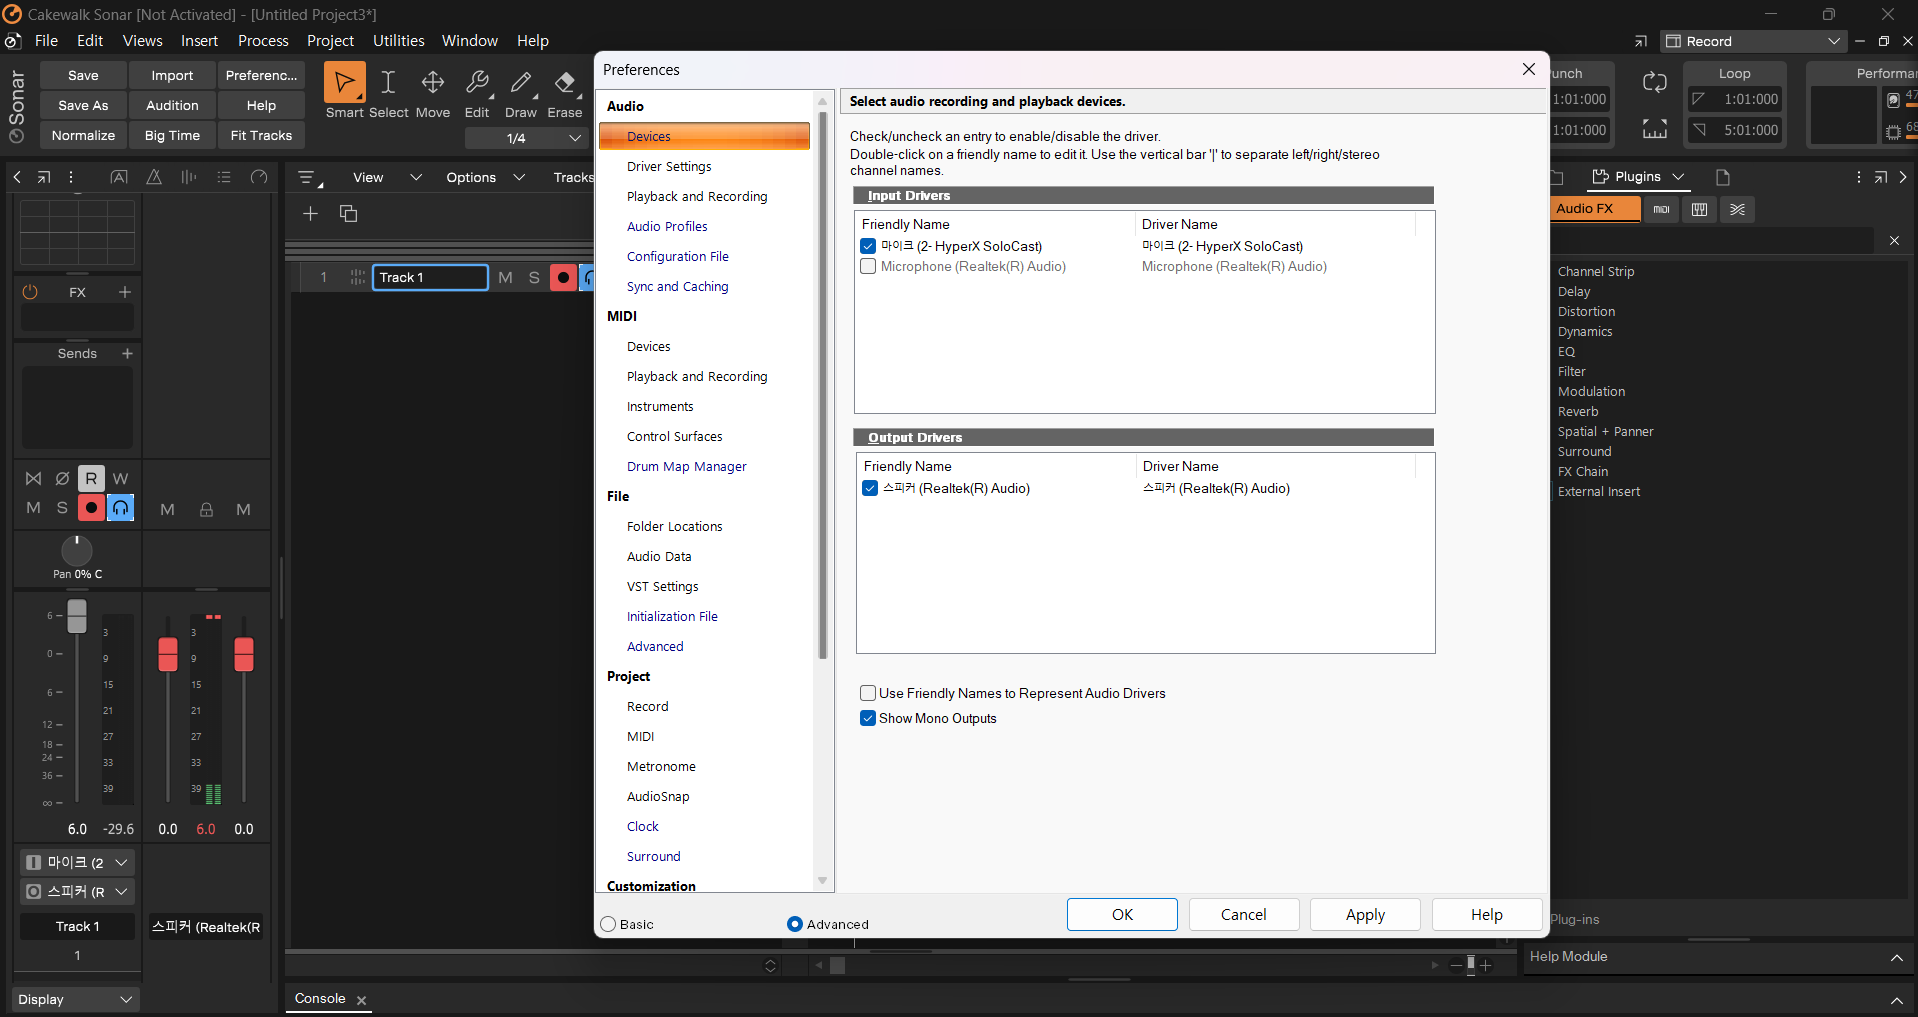
Task: Select the Advanced radio button
Action: (x=795, y=924)
